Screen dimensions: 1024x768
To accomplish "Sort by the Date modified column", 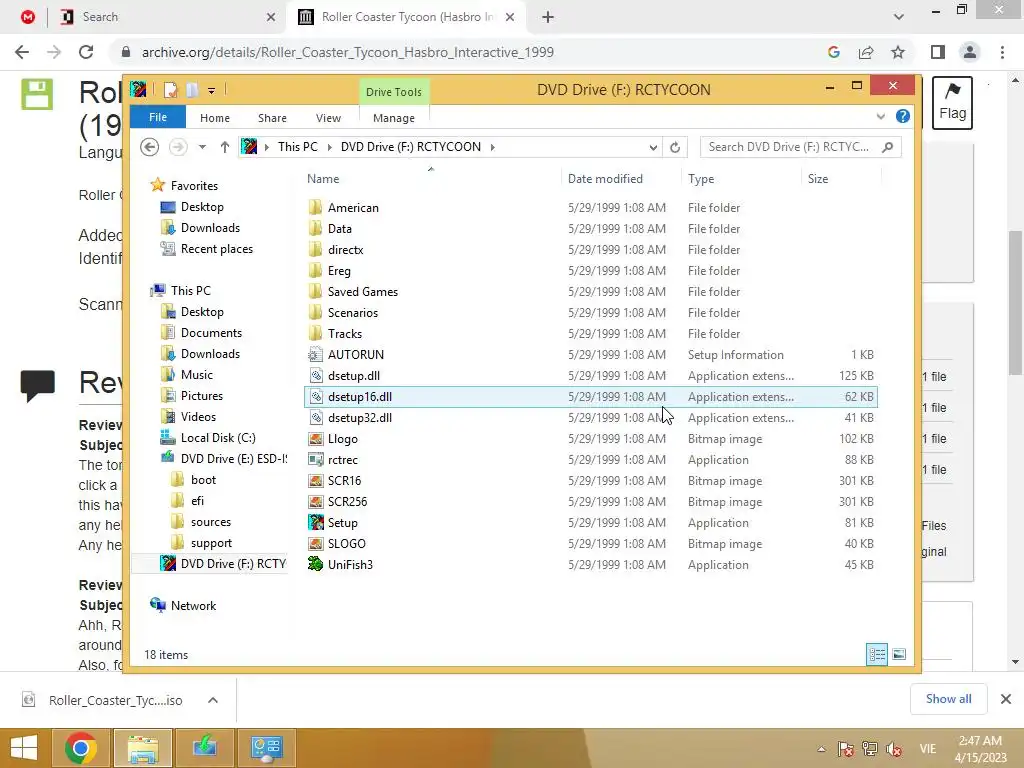I will 605,179.
